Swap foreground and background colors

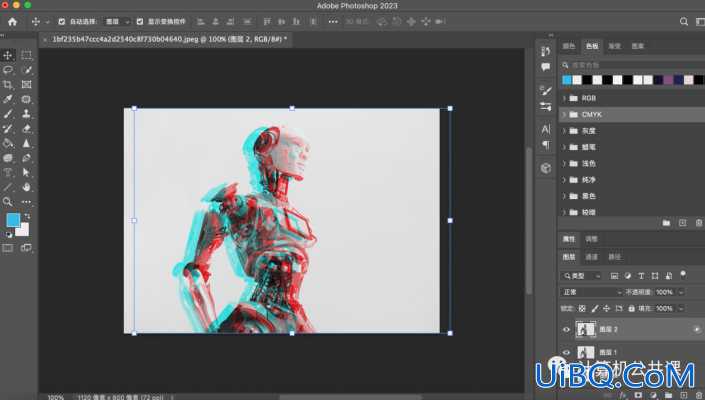pyautogui.click(x=27, y=216)
